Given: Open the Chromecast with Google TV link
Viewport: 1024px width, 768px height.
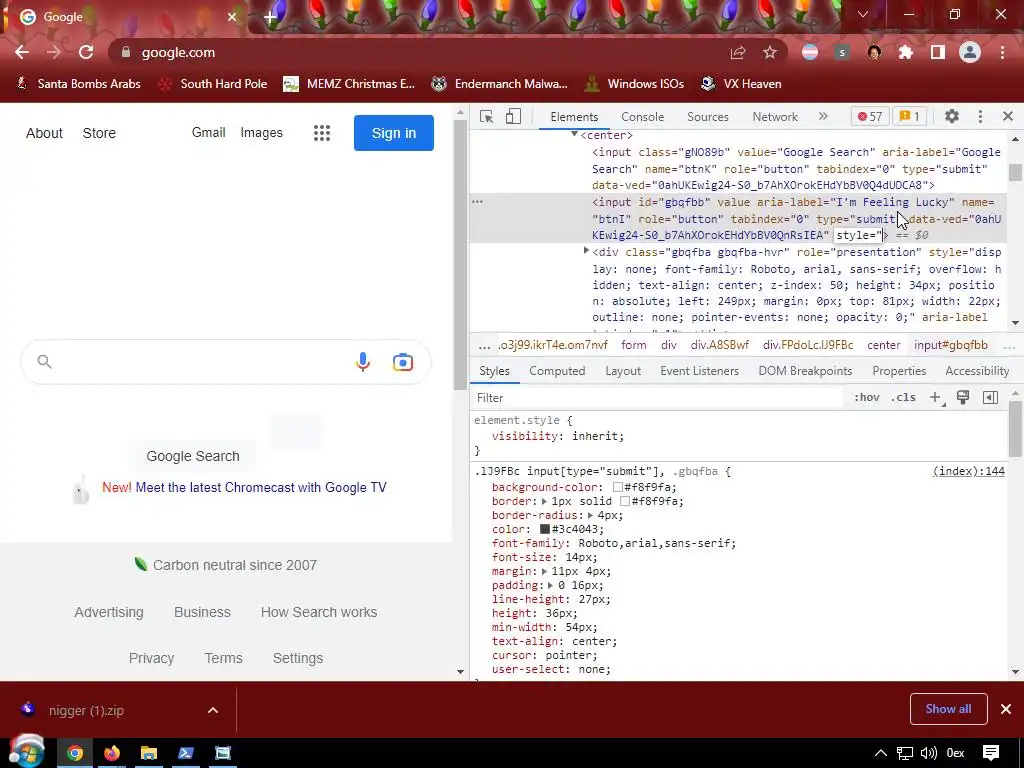Looking at the screenshot, I should click(x=261, y=488).
